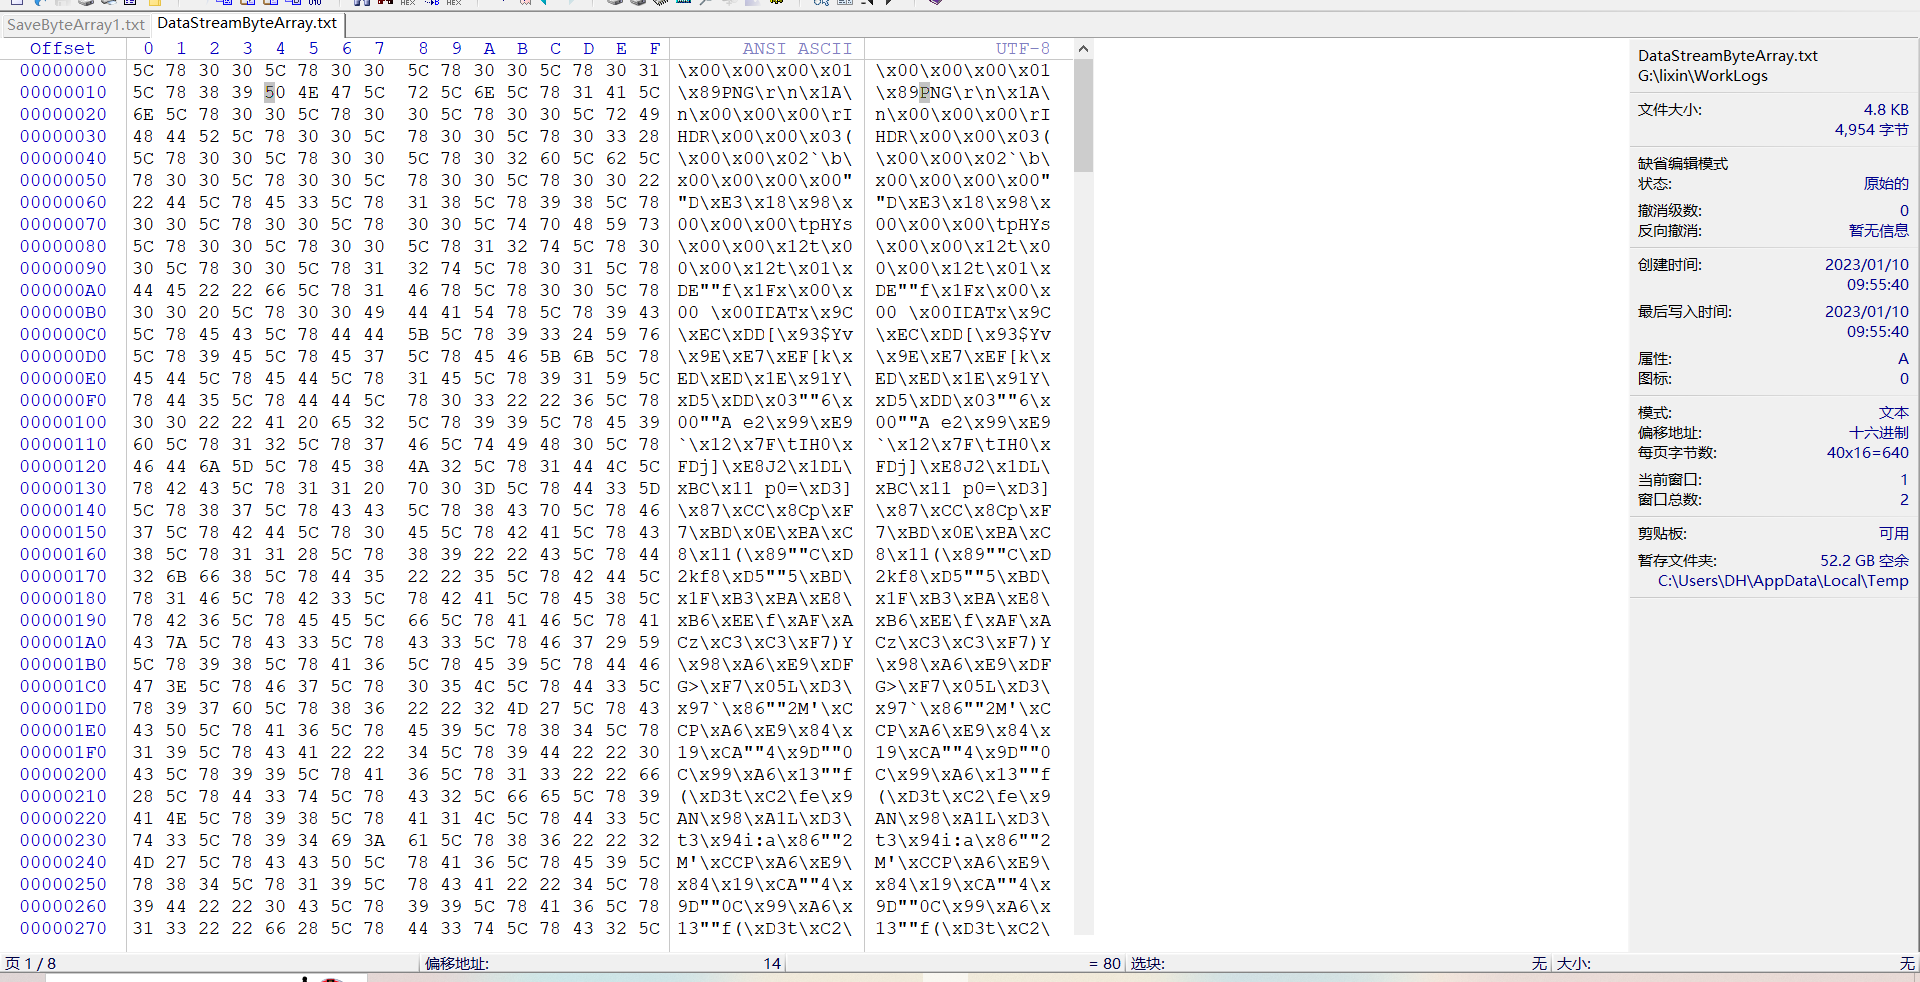Image resolution: width=1920 pixels, height=982 pixels.
Task: Click the 剪贴板 value 可用
Action: (x=1893, y=533)
